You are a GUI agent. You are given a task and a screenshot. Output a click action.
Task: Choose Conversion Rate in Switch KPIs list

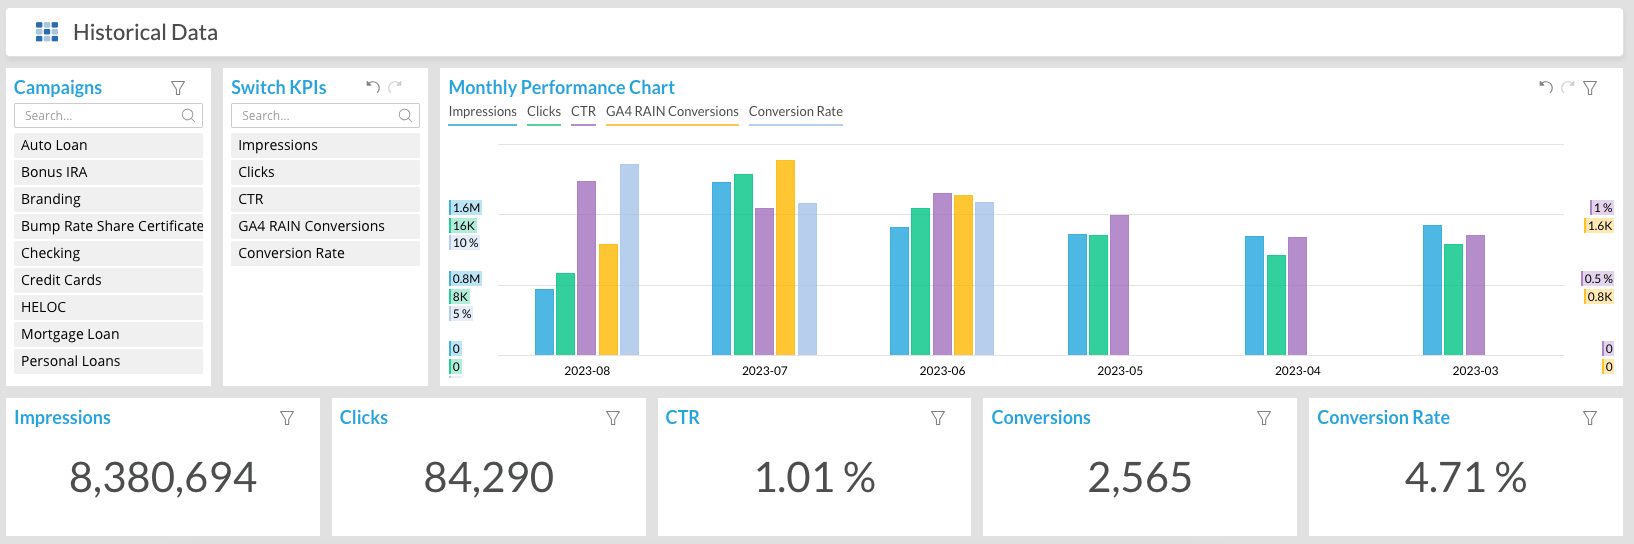pos(325,253)
